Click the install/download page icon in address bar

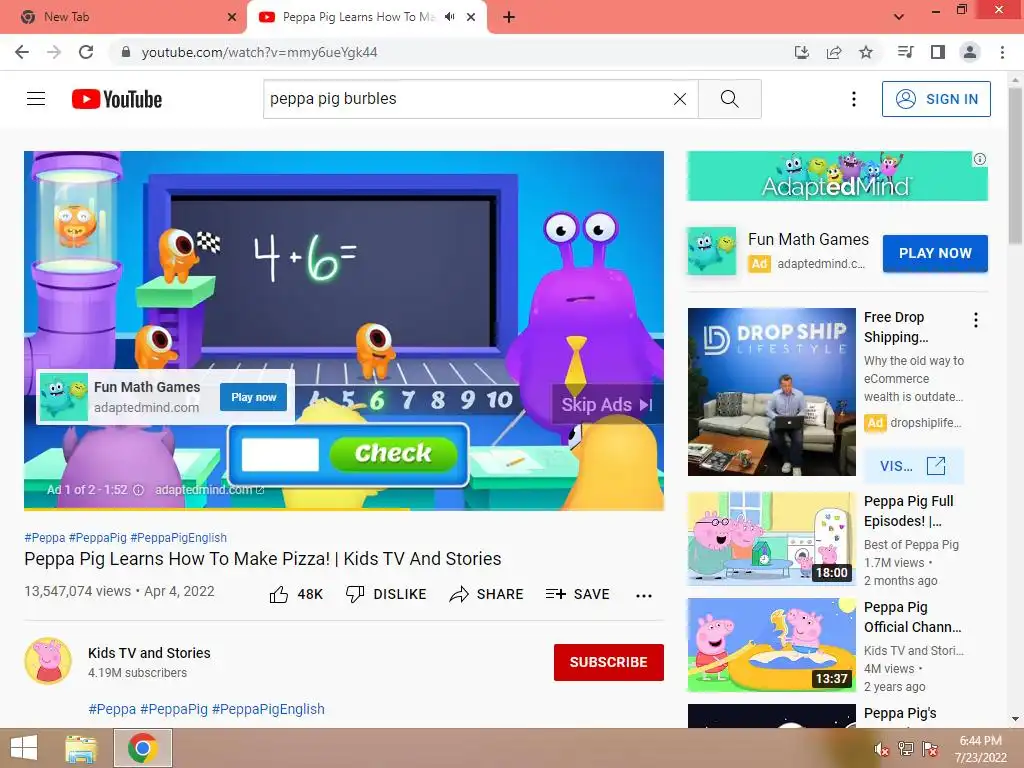tap(801, 52)
